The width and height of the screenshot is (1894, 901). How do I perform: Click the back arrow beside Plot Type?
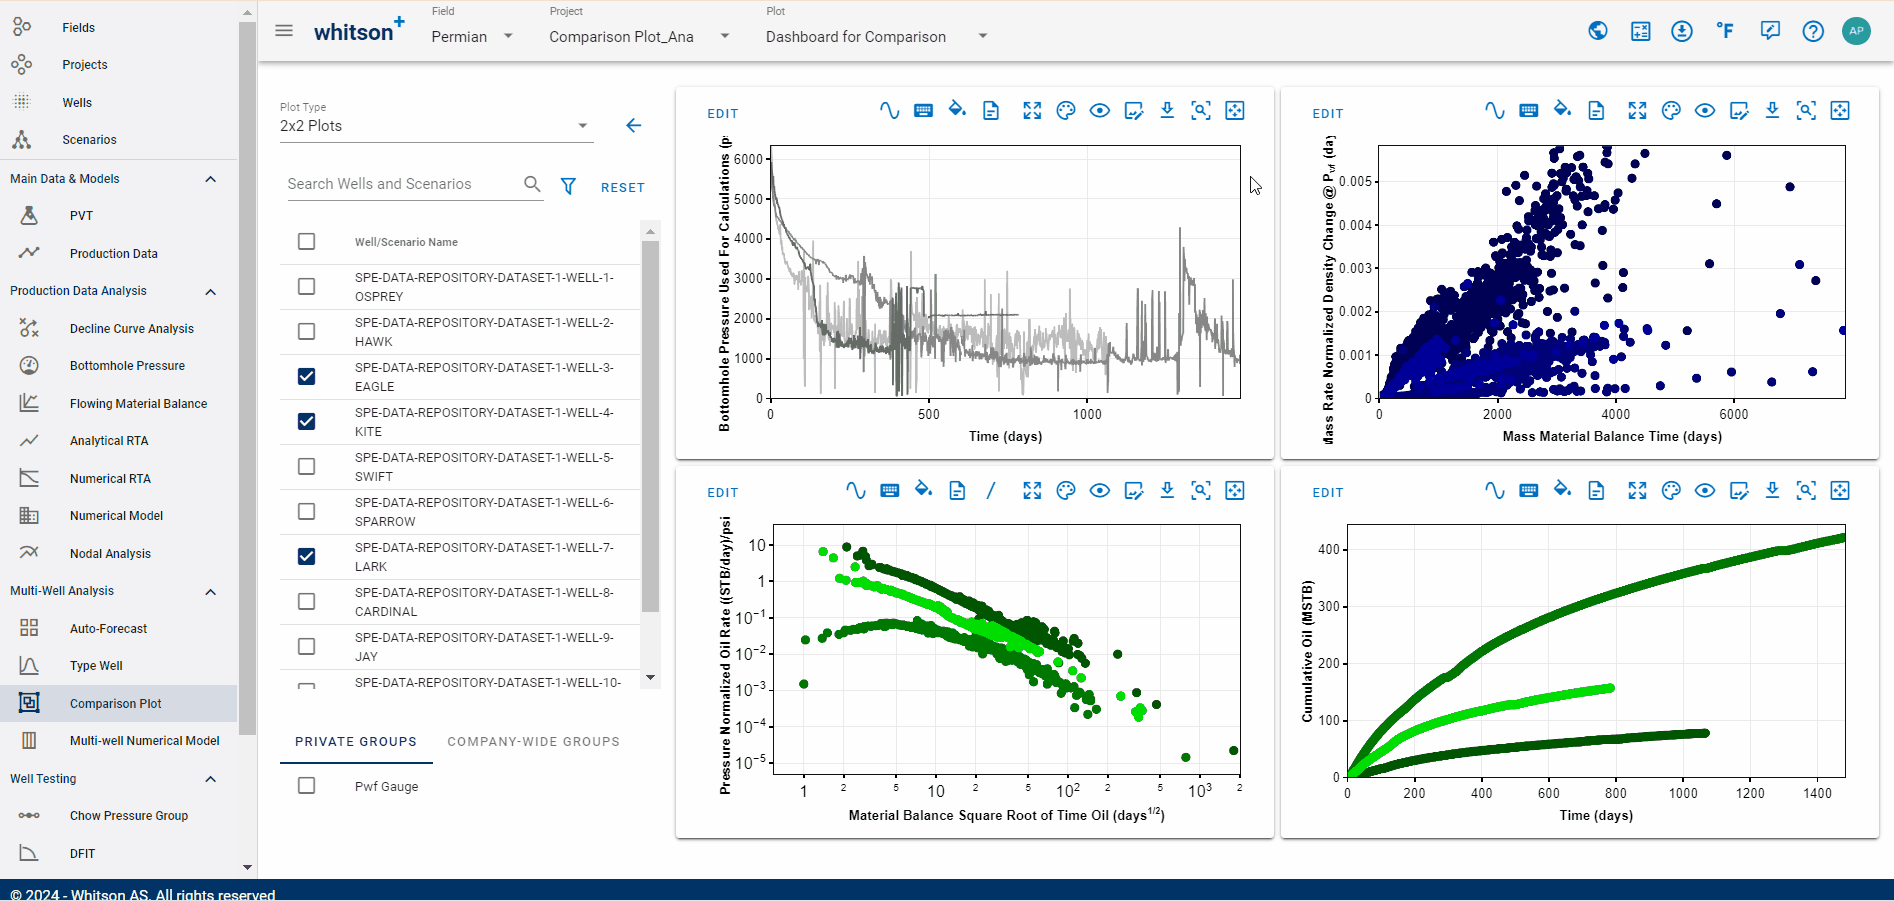click(633, 125)
